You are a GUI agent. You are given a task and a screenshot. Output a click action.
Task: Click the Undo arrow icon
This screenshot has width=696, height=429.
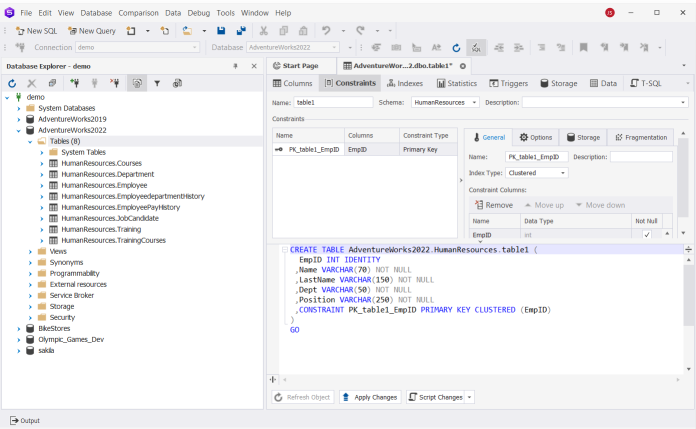(326, 31)
